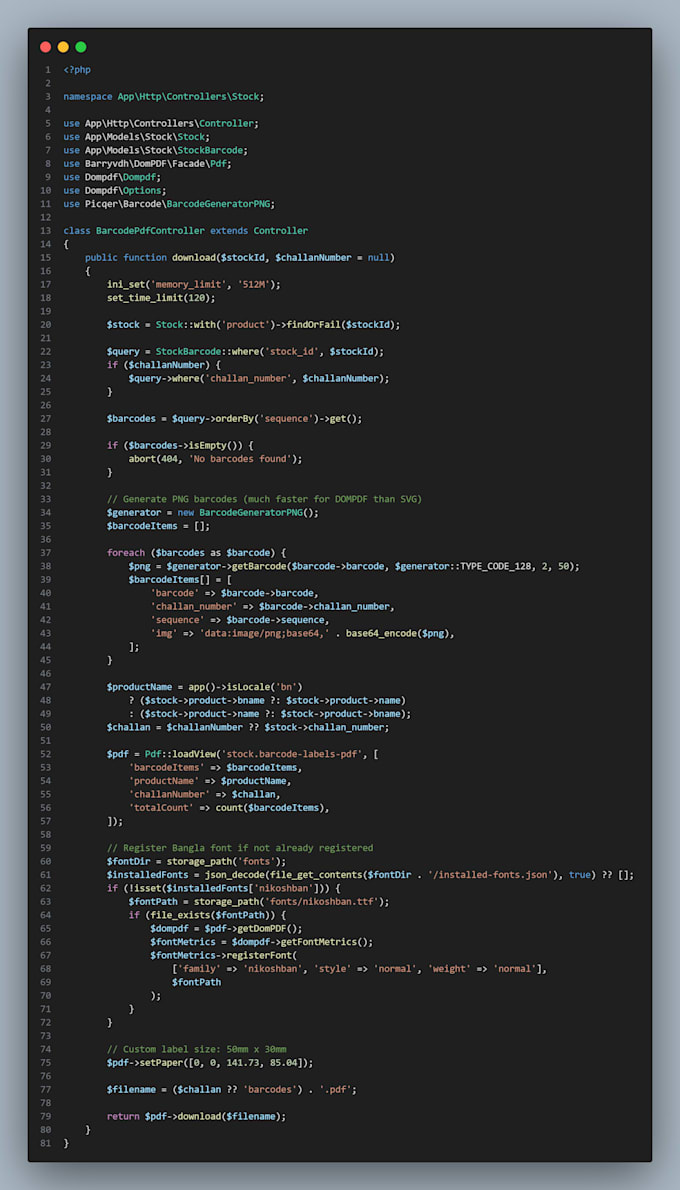Click '$generator = new BarcodeGeneratorPNG();' line
The height and width of the screenshot is (1190, 680).
point(212,512)
